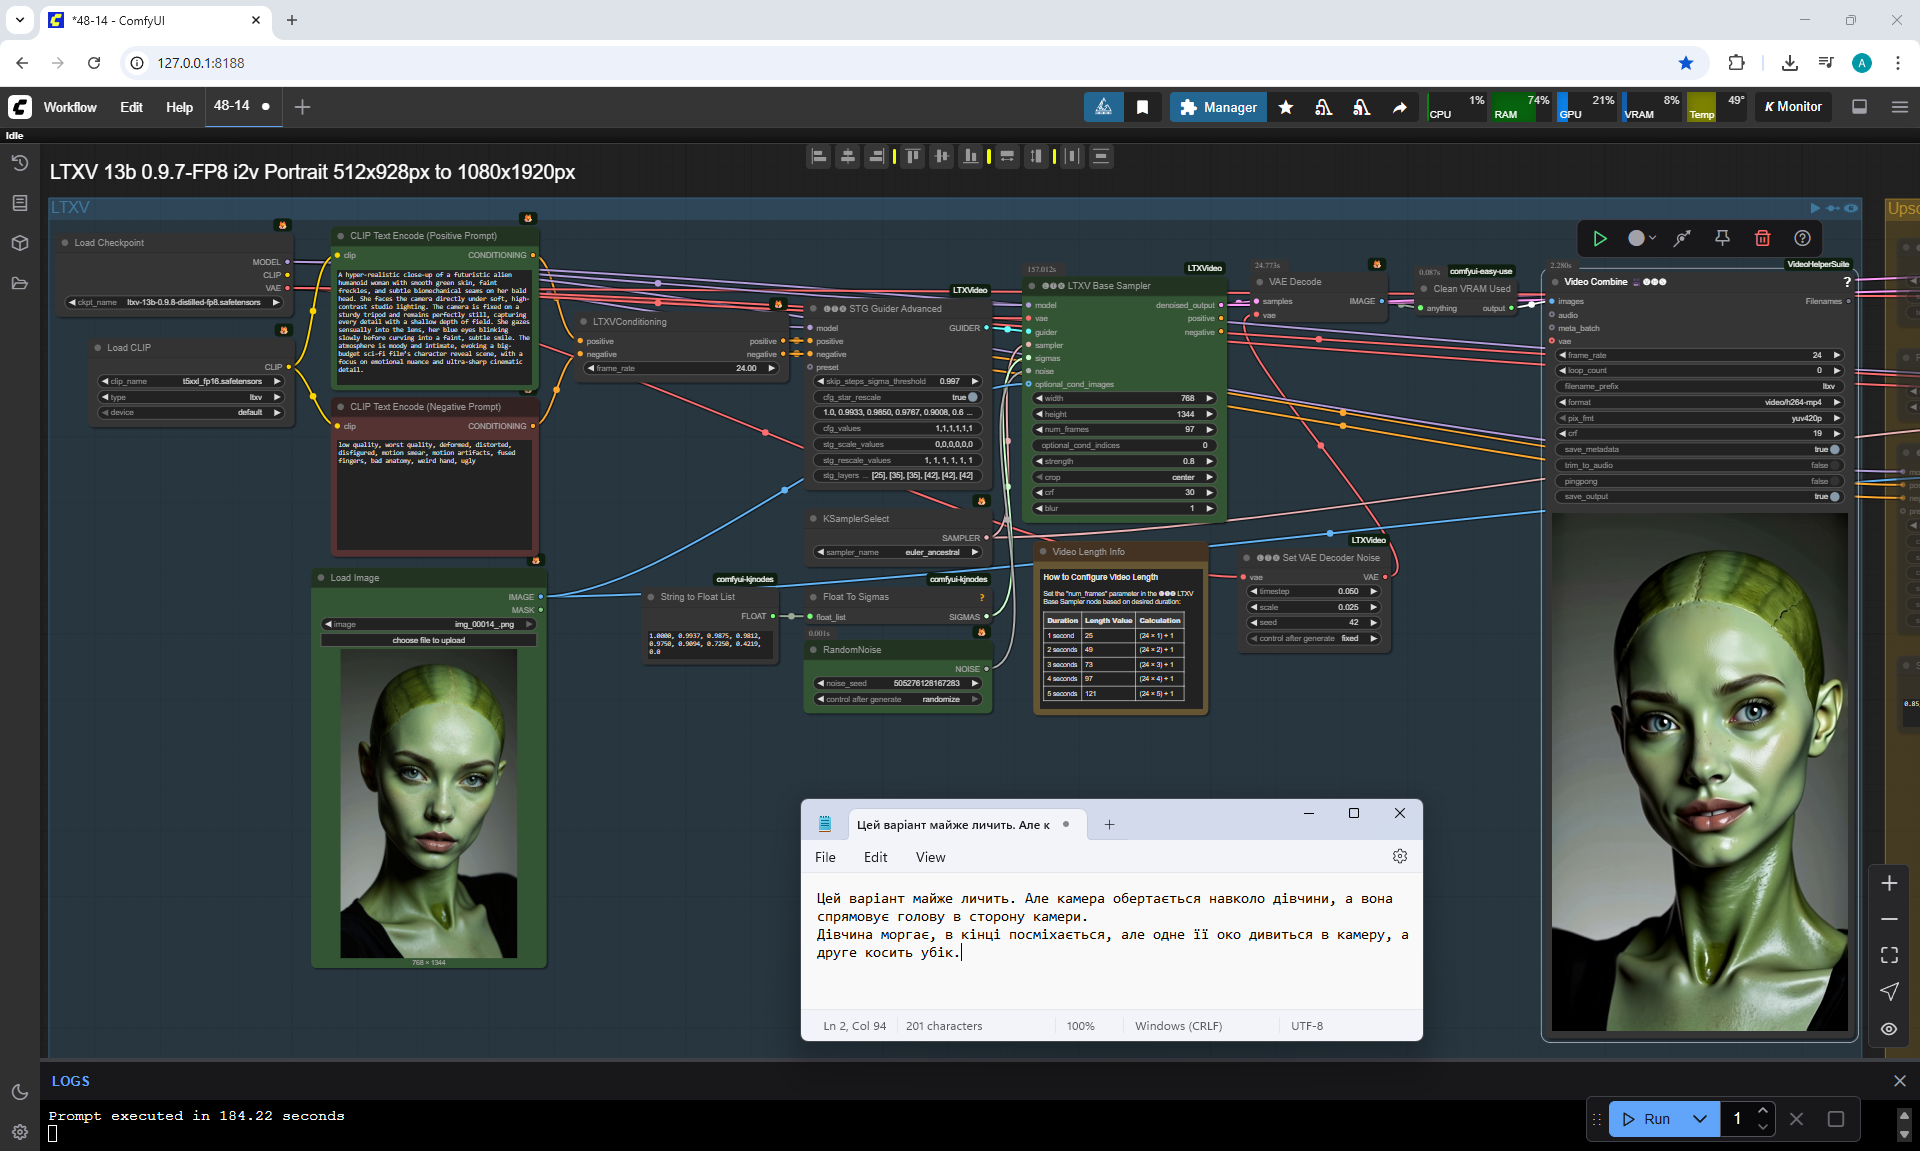Open the node help question icon

pos(1802,238)
